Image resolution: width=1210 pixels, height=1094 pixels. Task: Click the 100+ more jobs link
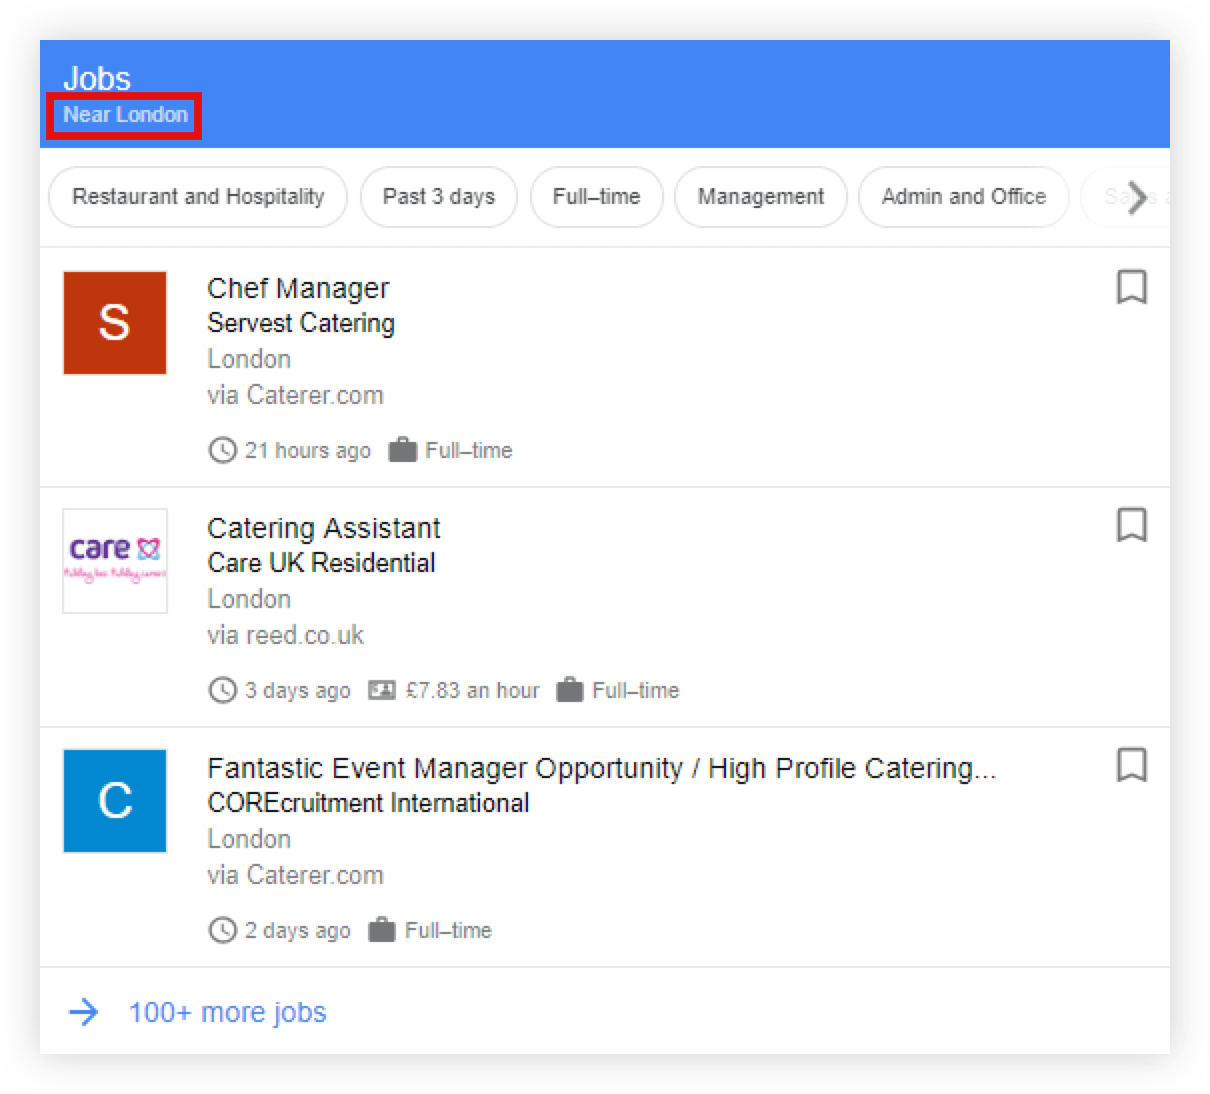click(227, 1012)
